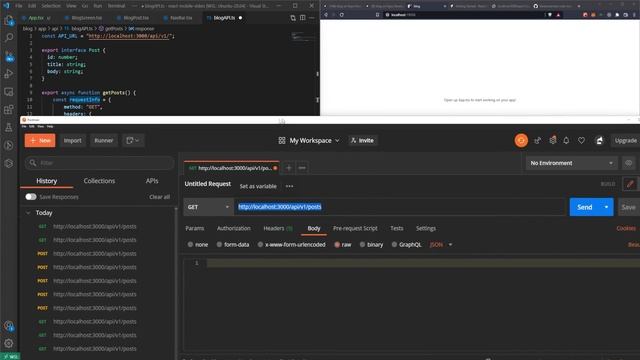Open My Workspace switcher
The height and width of the screenshot is (360, 640).
pyautogui.click(x=309, y=140)
